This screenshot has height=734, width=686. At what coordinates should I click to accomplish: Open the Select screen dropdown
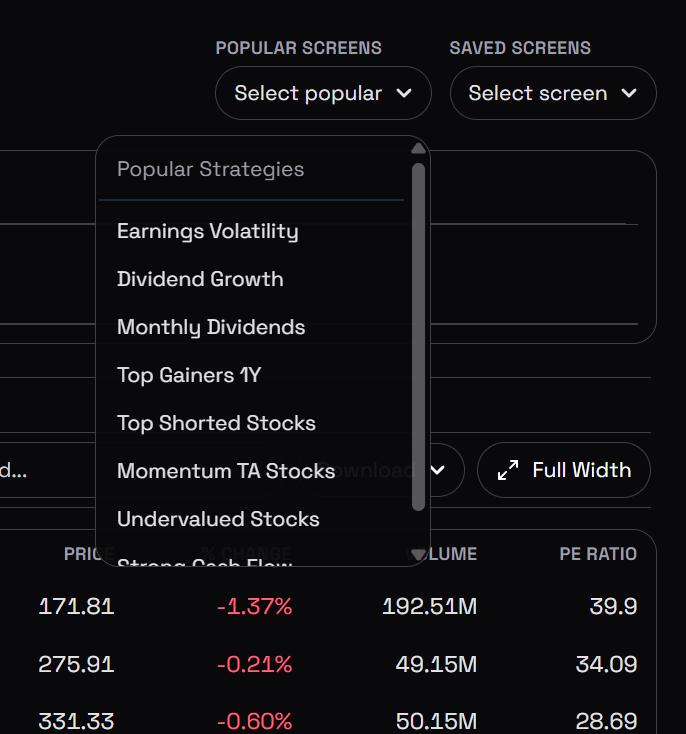point(553,93)
